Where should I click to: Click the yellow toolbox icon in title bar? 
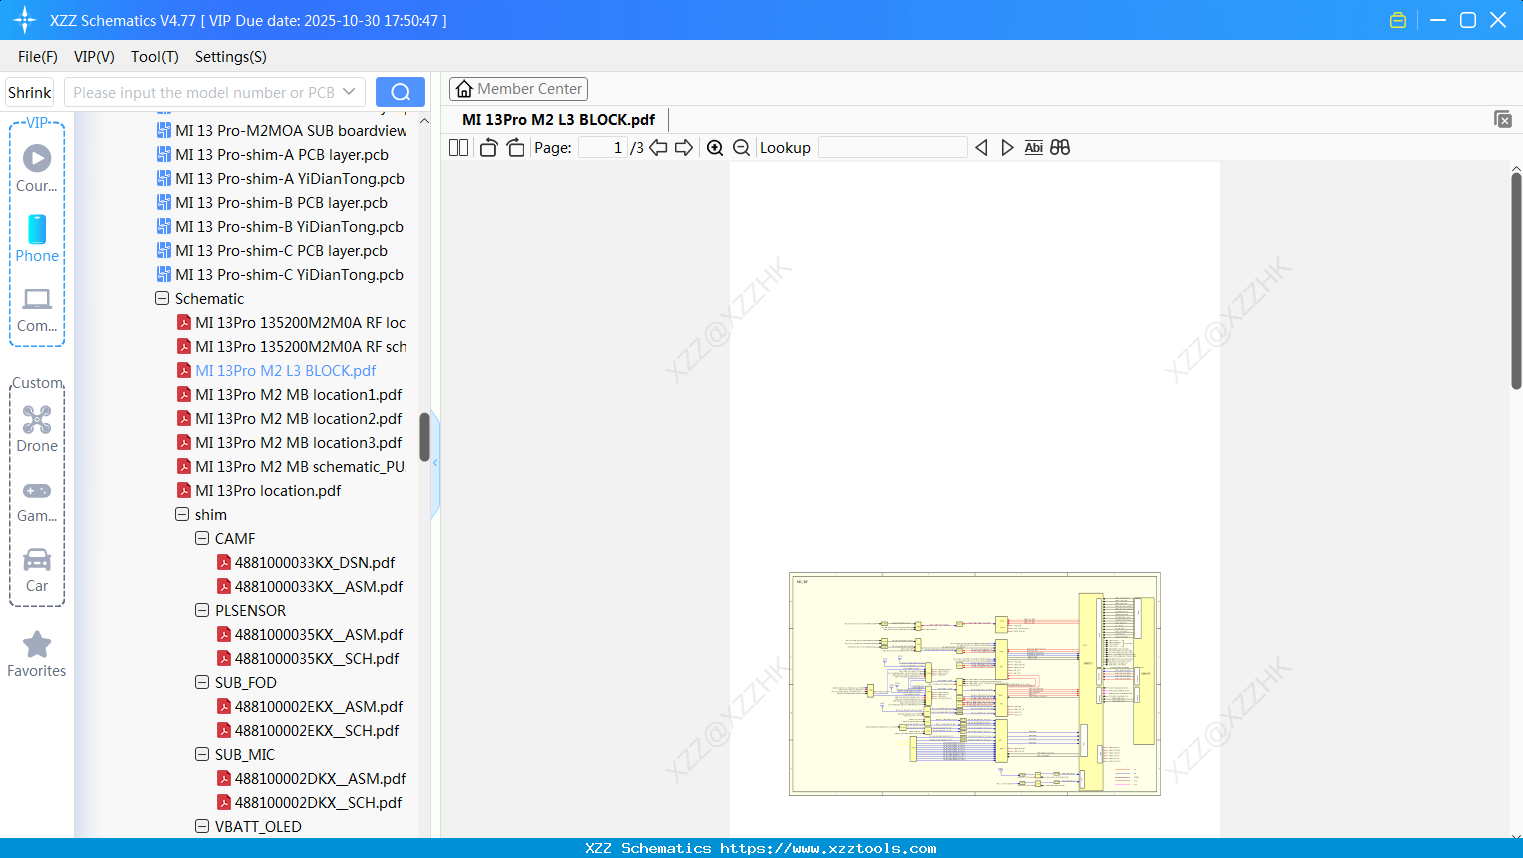pos(1398,20)
